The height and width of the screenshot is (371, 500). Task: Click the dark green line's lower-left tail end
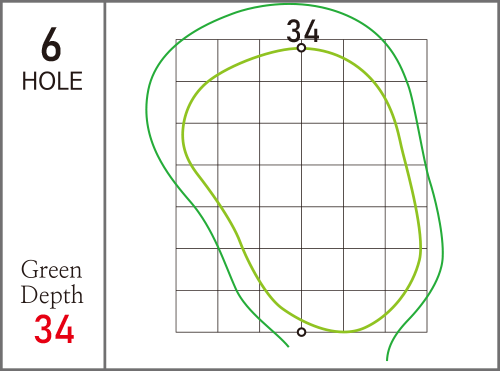point(288,346)
